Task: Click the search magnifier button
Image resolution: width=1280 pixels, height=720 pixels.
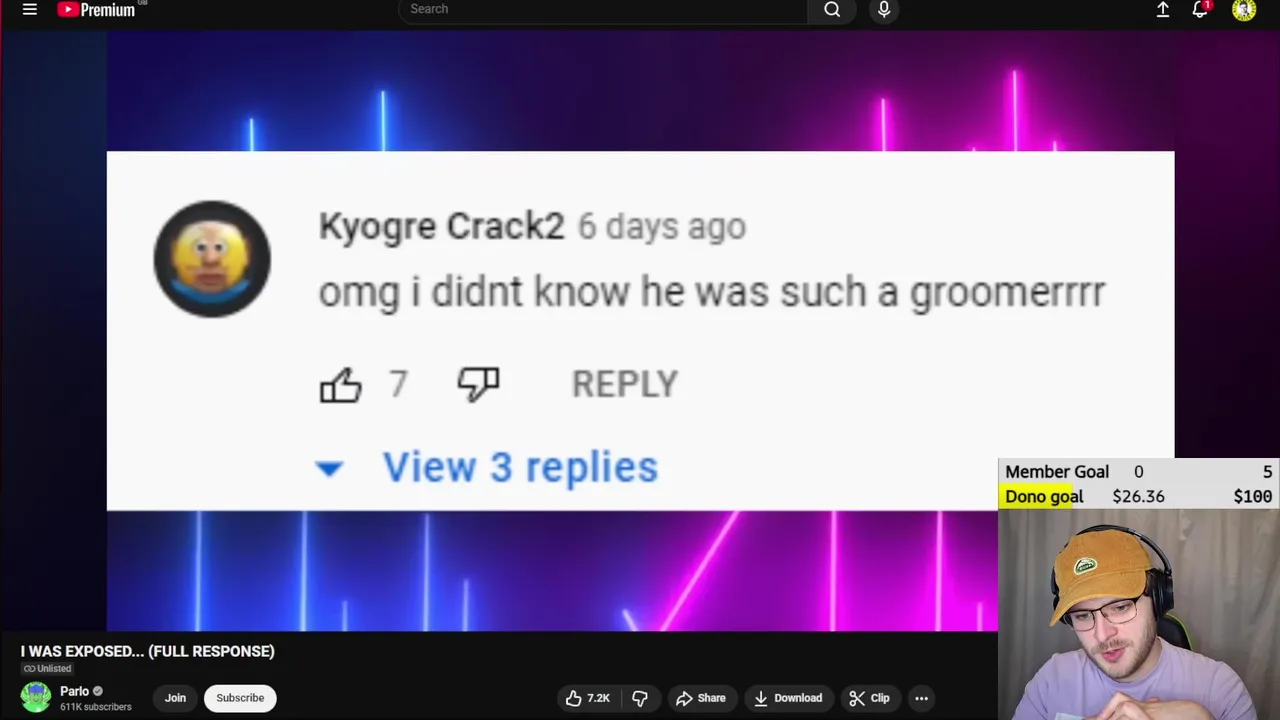Action: pos(832,10)
